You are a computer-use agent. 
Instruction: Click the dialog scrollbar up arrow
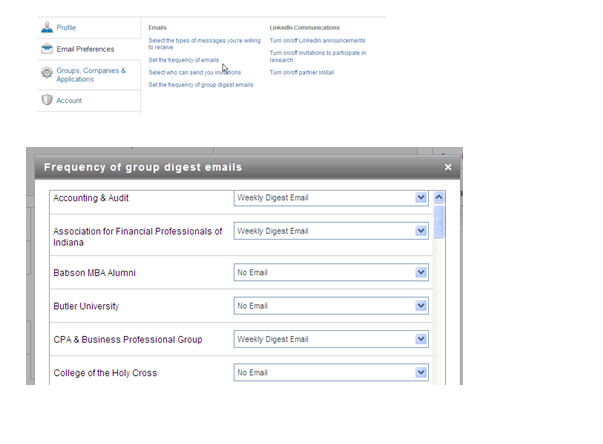pyautogui.click(x=439, y=197)
